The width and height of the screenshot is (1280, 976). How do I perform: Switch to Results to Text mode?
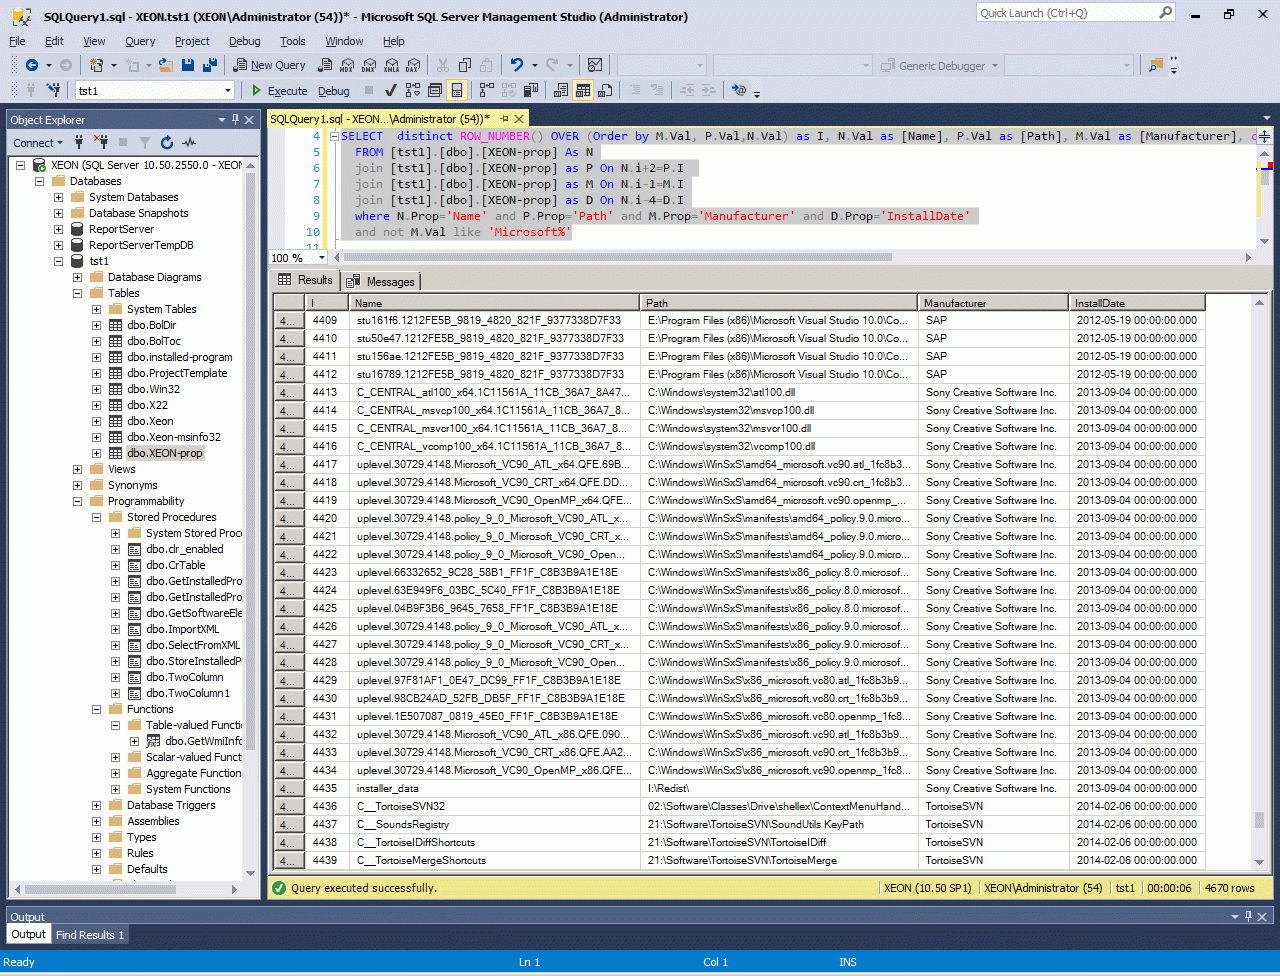[x=561, y=90]
